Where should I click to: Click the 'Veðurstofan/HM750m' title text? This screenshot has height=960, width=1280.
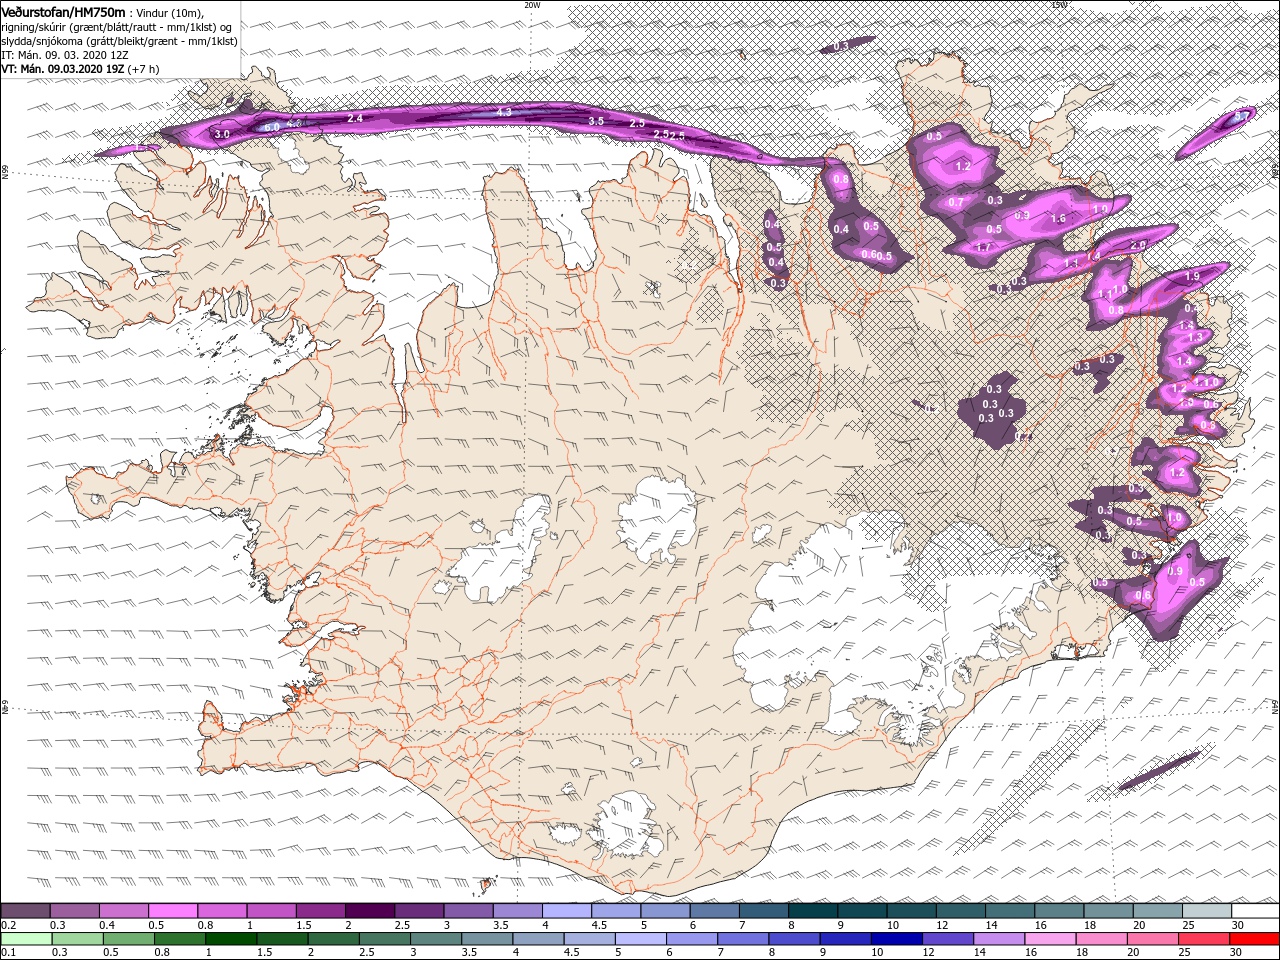63,11
